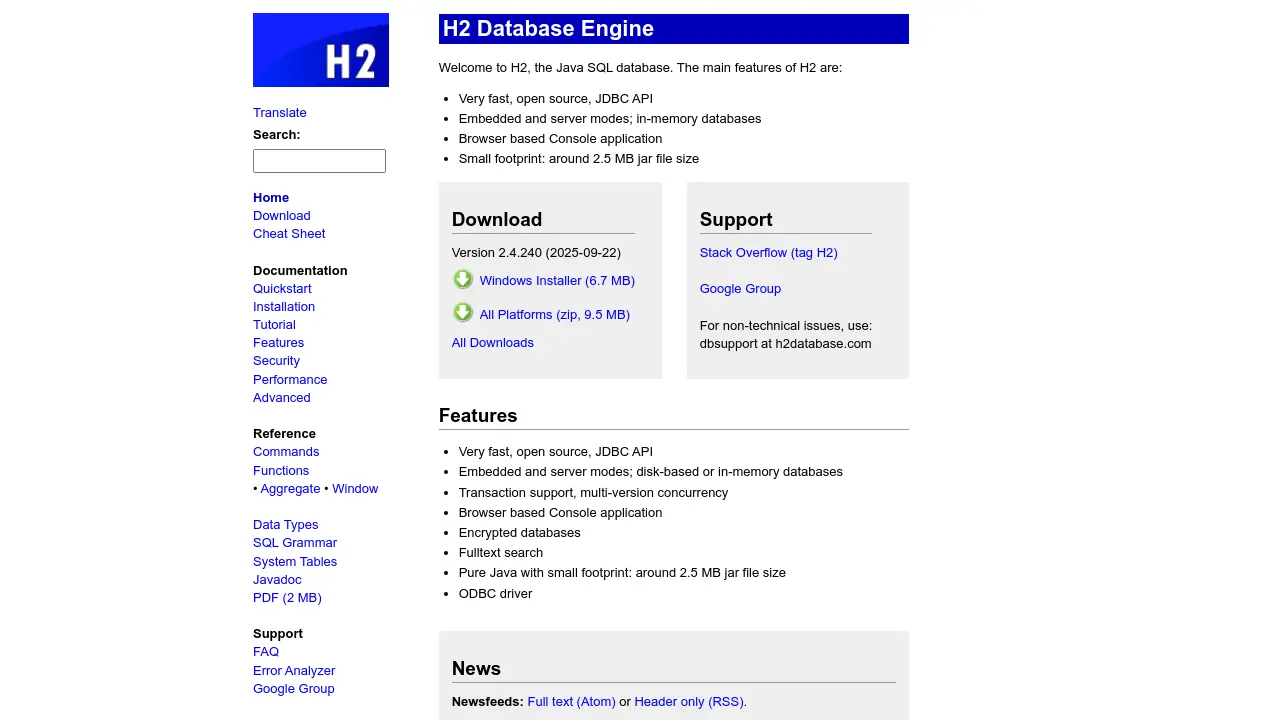Click the green download icon beside Windows Installer
Viewport: 1280px width, 720px height.
coord(463,280)
